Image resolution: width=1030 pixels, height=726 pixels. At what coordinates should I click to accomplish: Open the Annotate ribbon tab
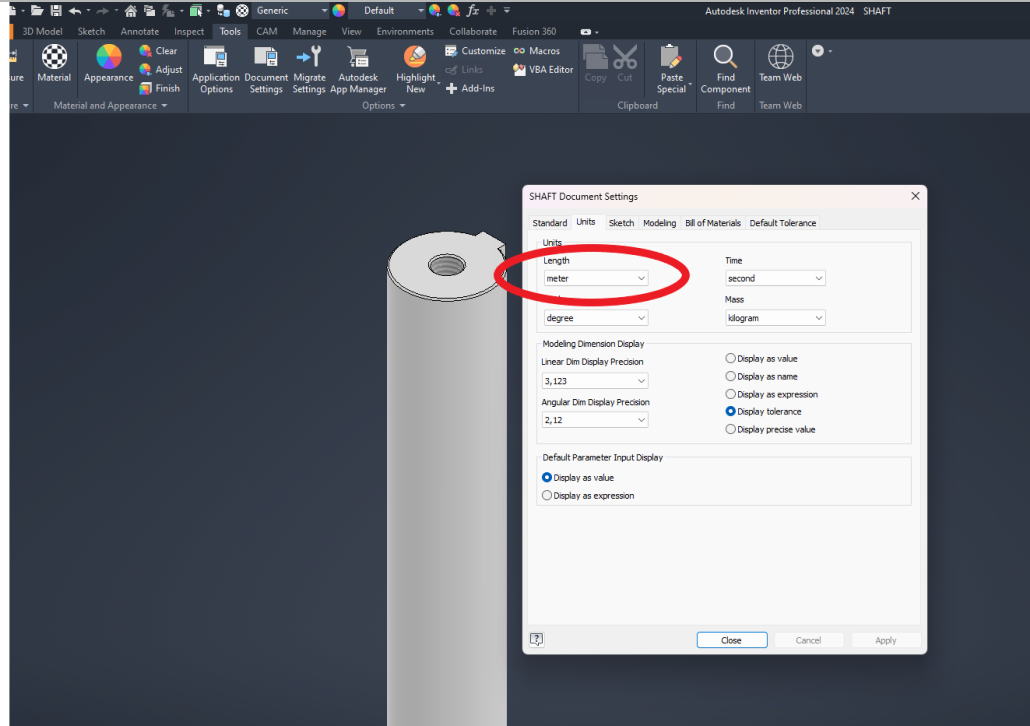click(x=140, y=32)
